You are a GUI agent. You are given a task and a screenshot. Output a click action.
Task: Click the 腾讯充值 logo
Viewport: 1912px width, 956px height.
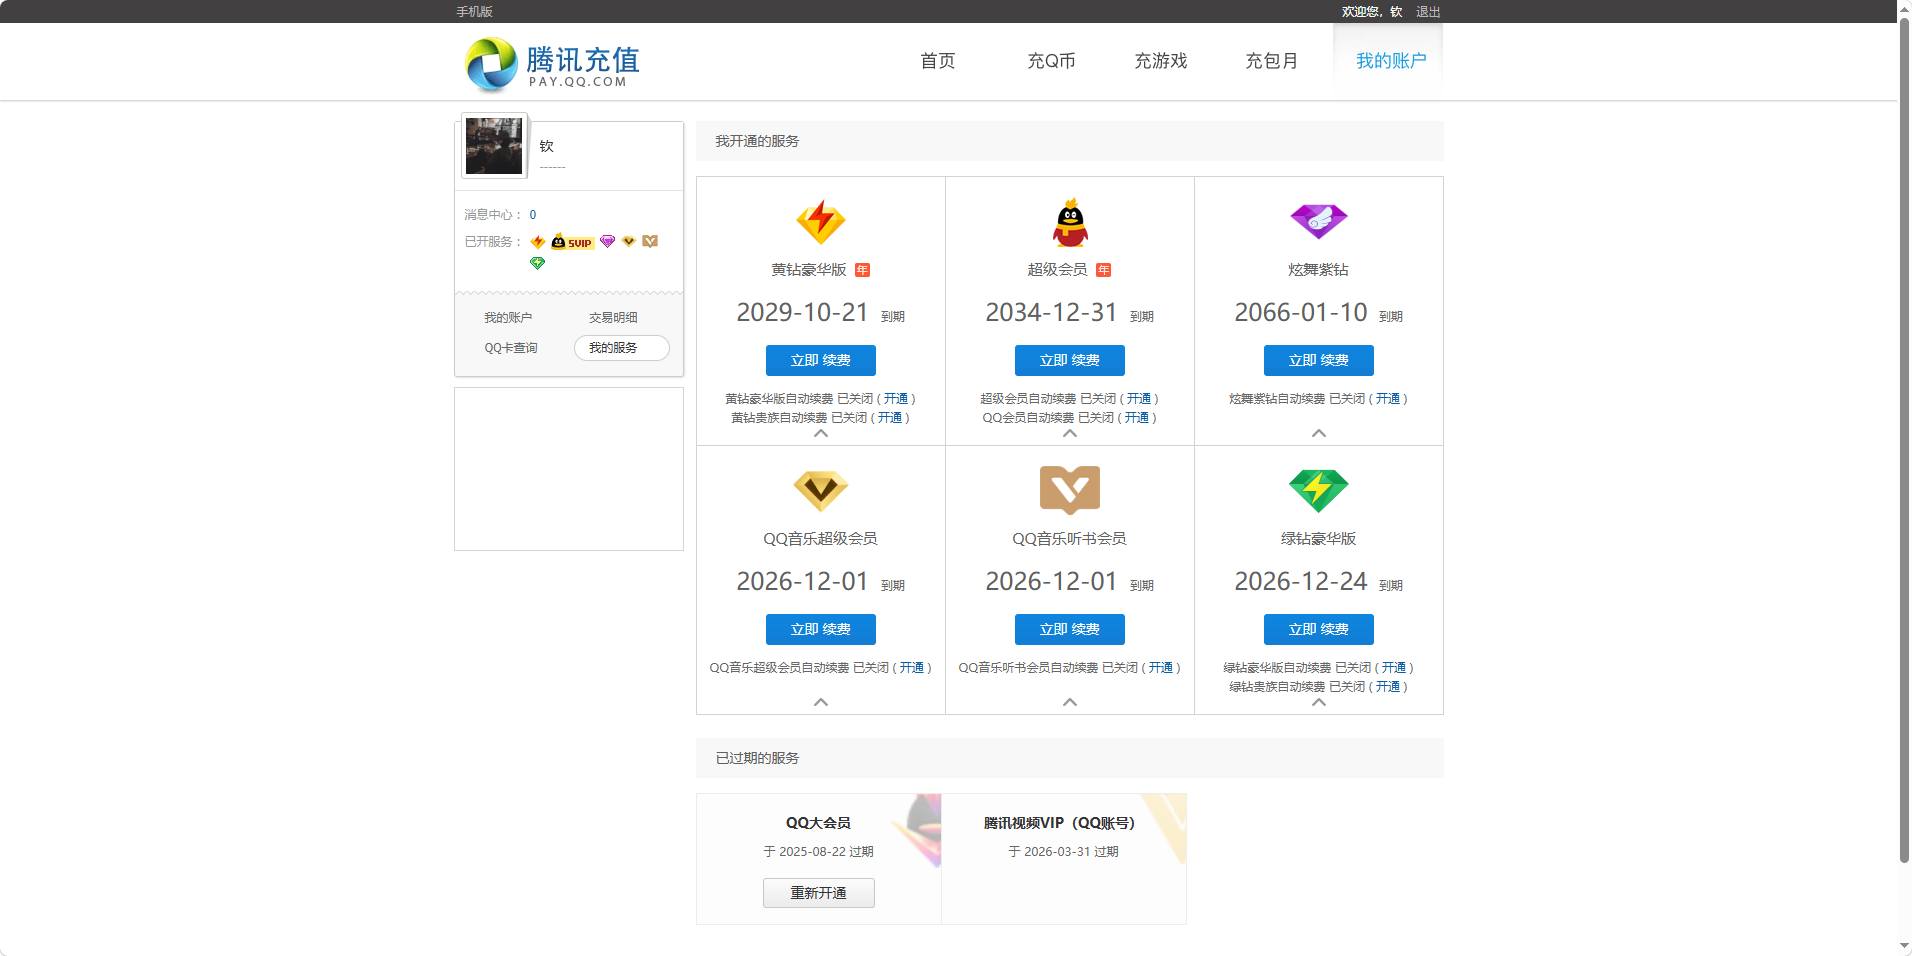tap(550, 61)
